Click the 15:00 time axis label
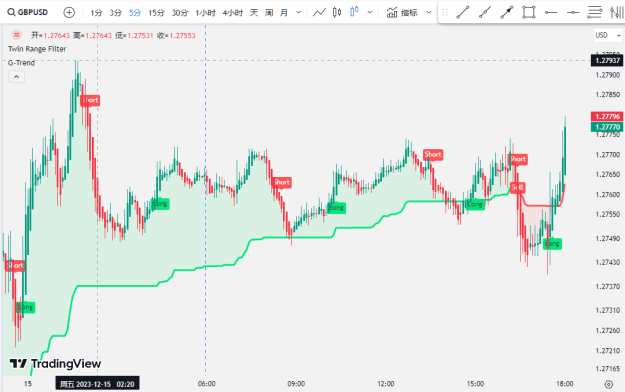 (x=476, y=384)
